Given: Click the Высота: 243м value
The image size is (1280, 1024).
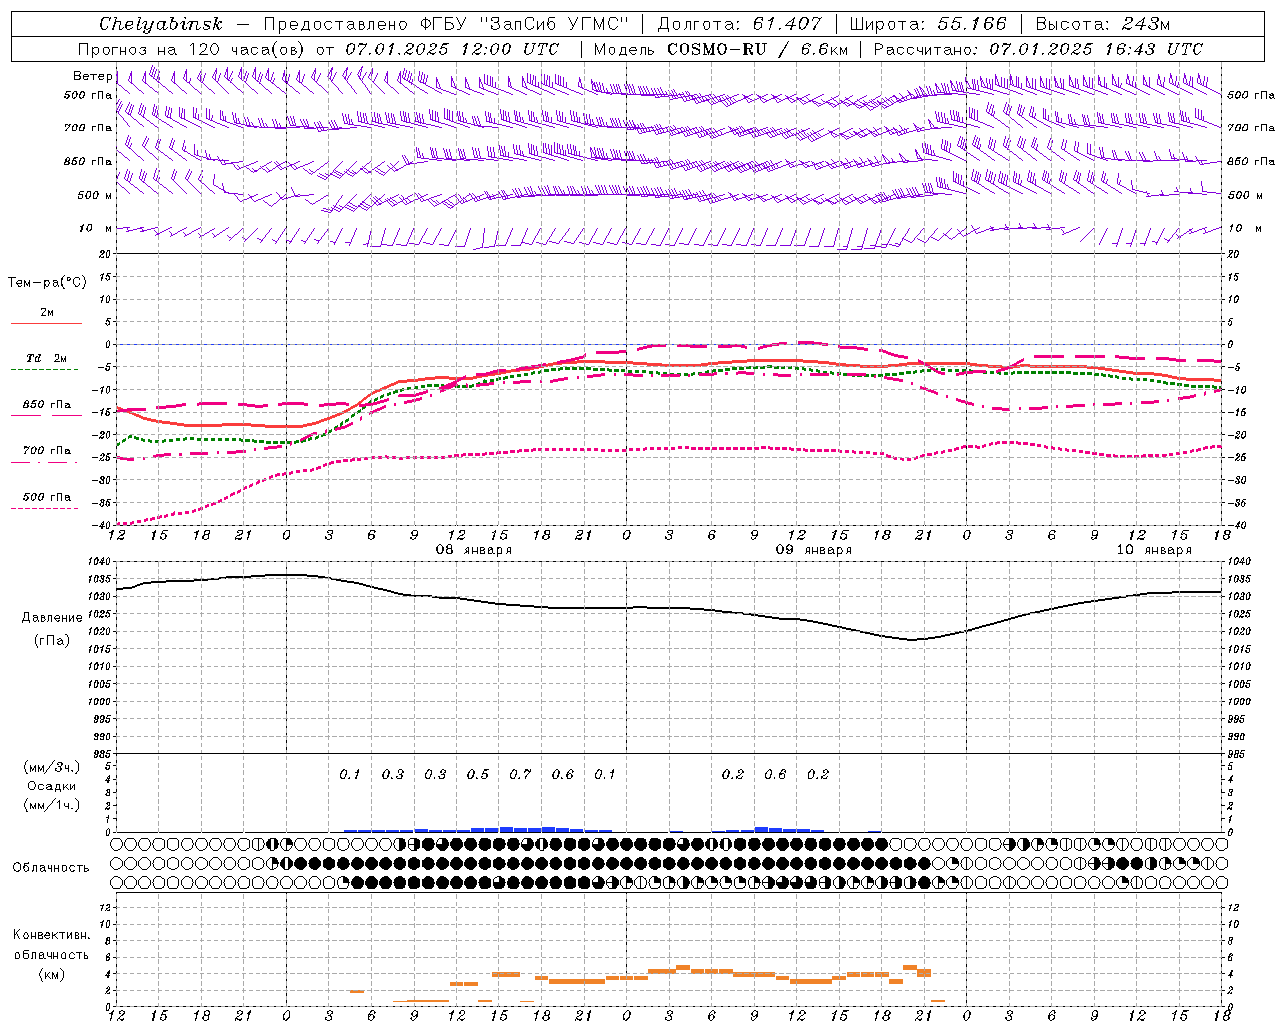Looking at the screenshot, I should point(1102,24).
